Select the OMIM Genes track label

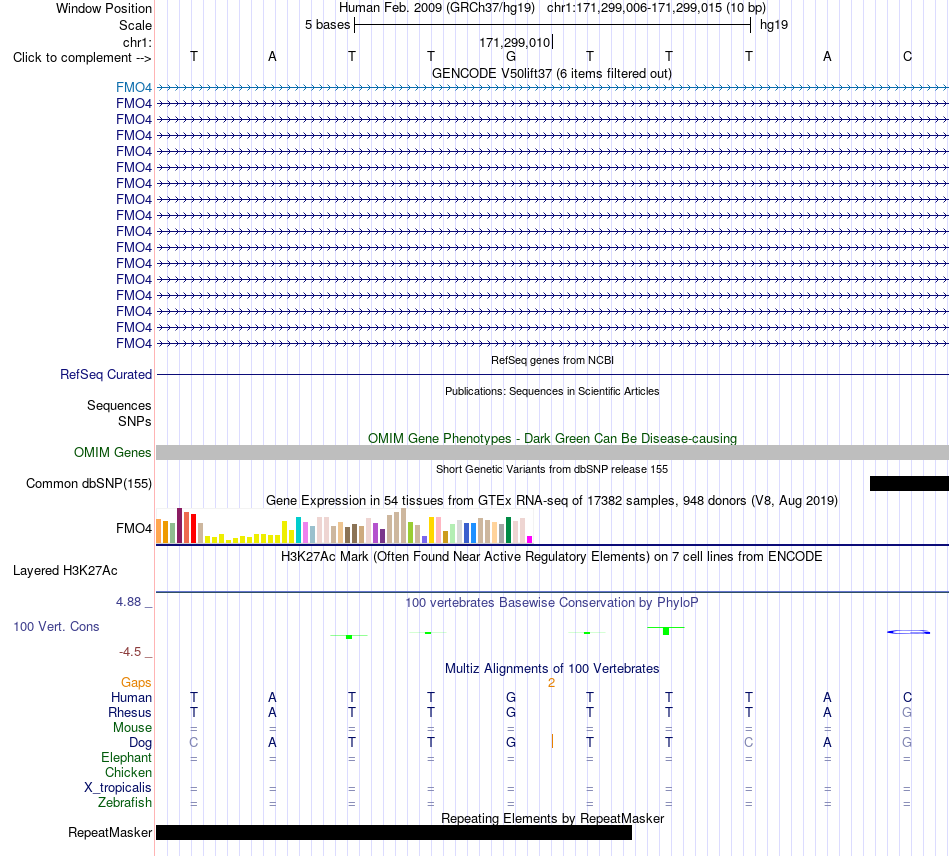[x=113, y=453]
